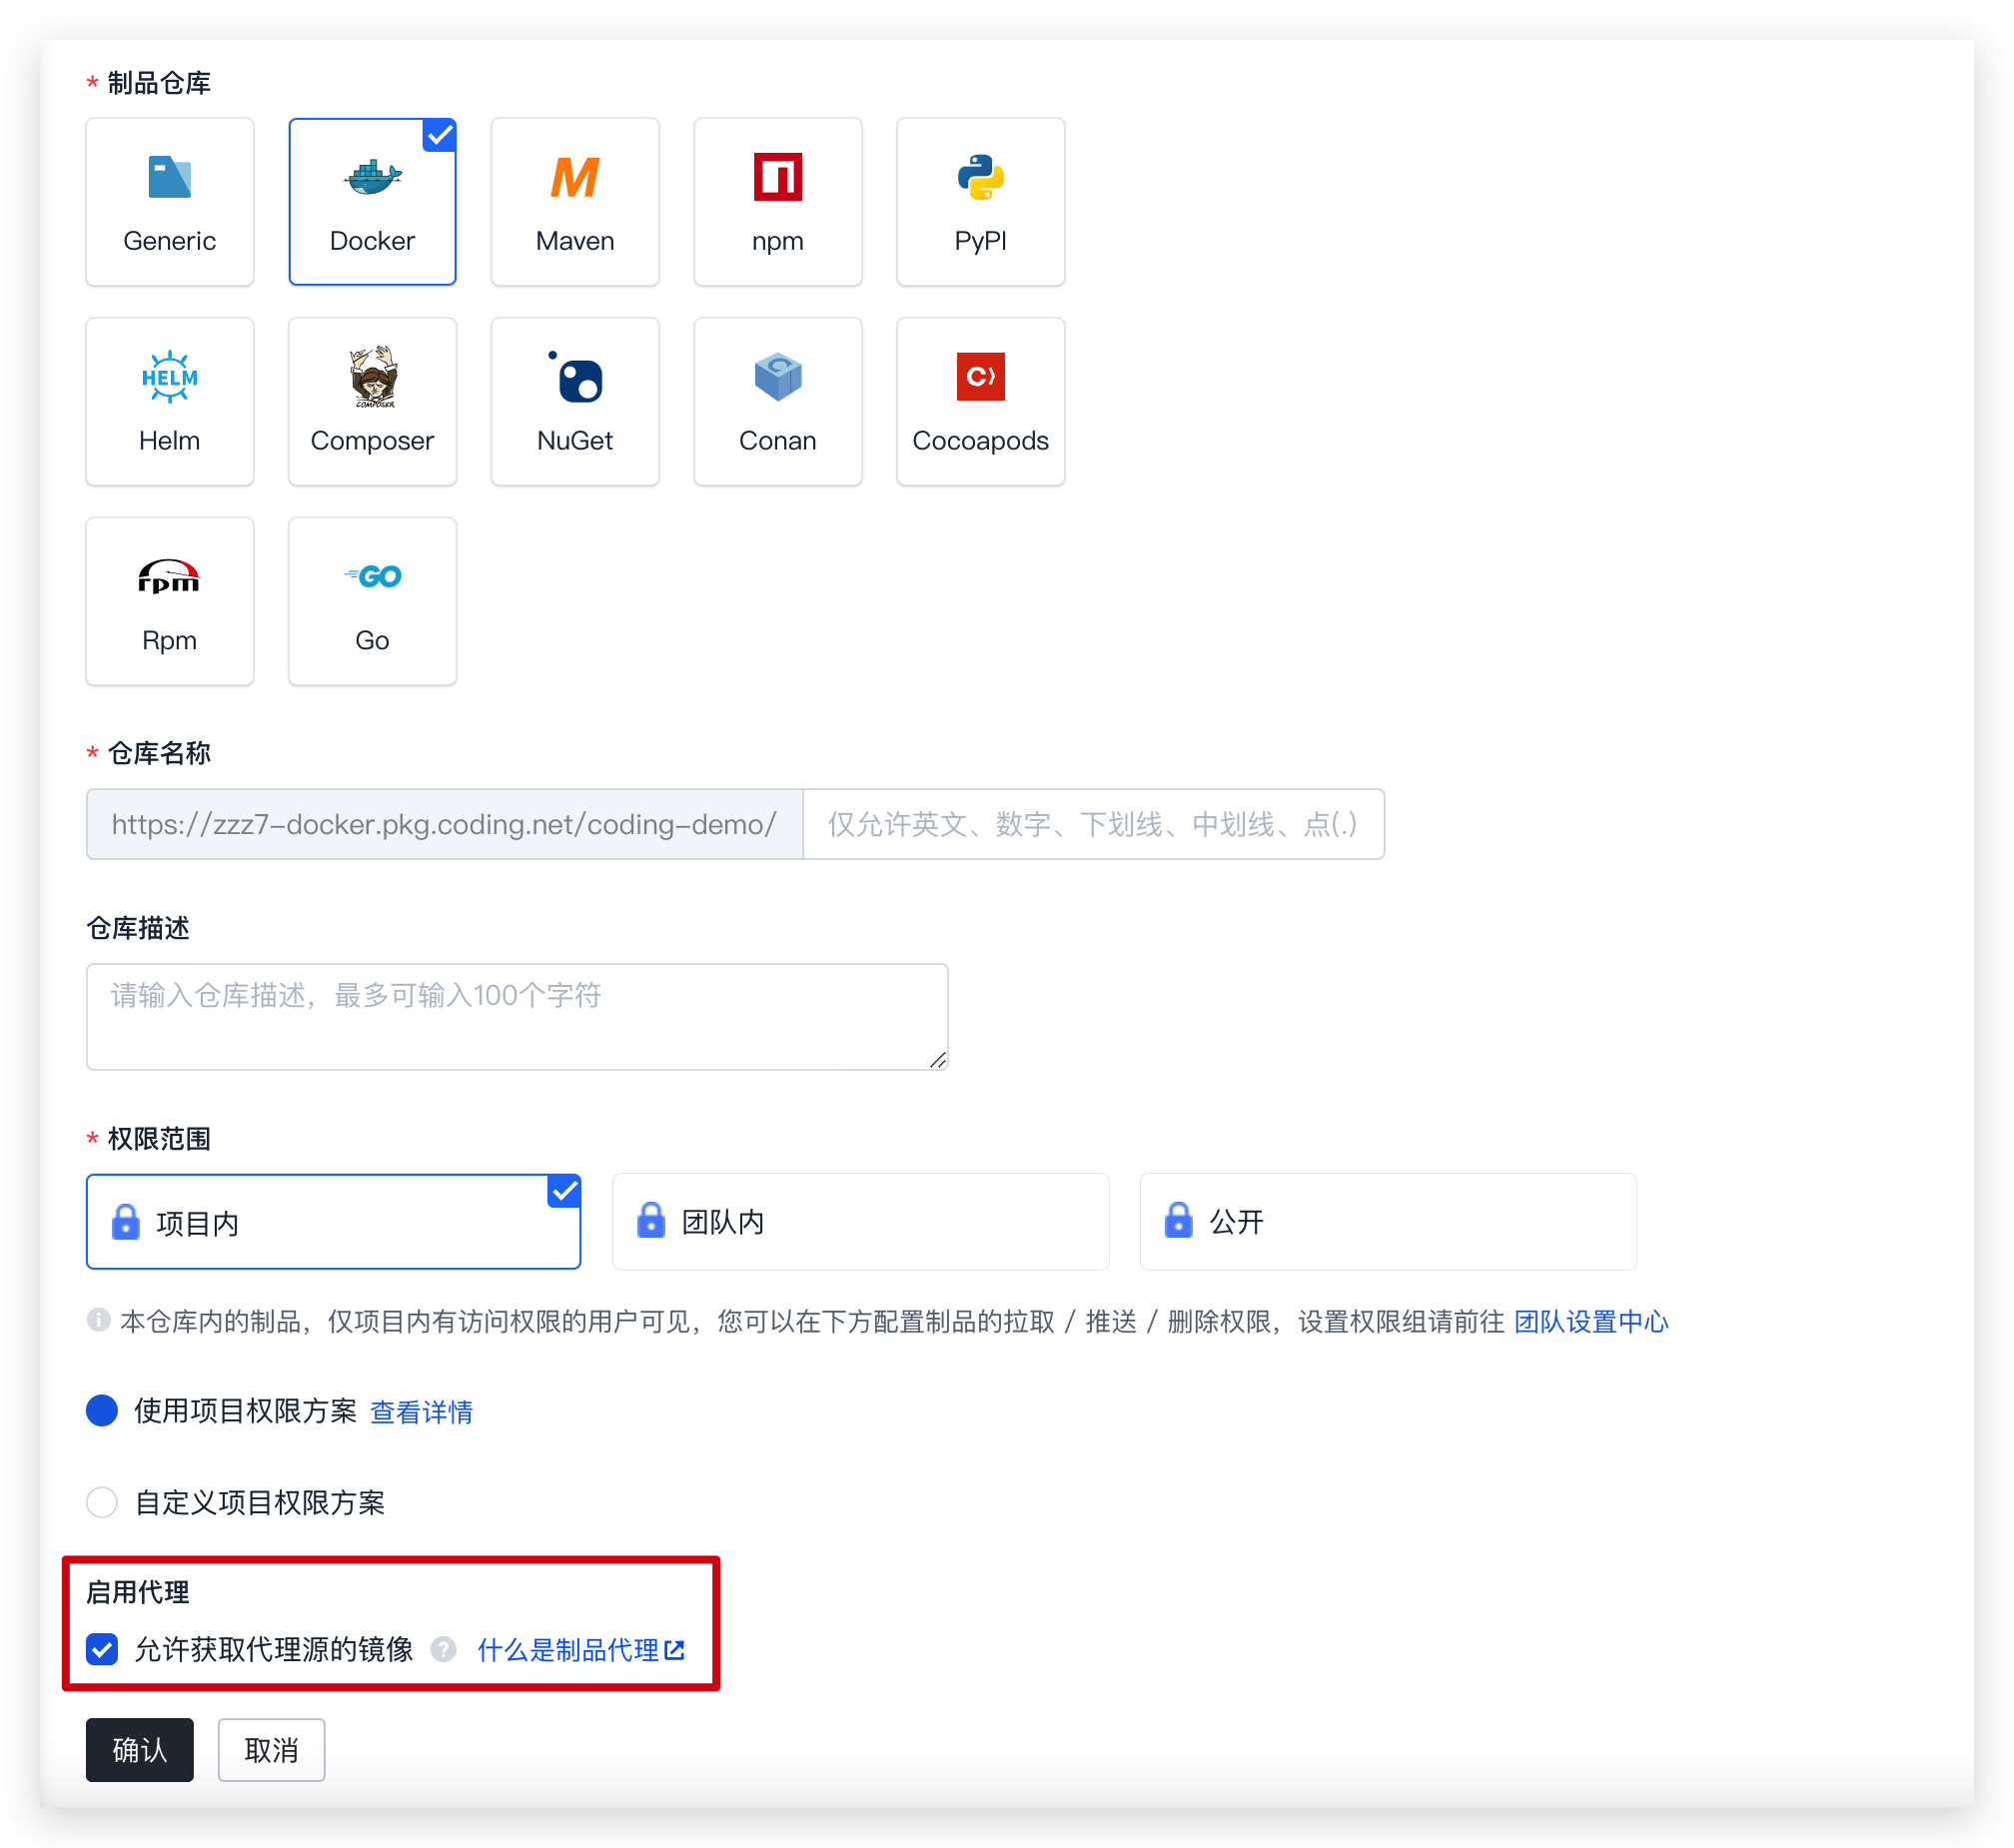Screen dimensions: 2014x1848
Task: Click the 启用代理 heading
Action: 138,1592
